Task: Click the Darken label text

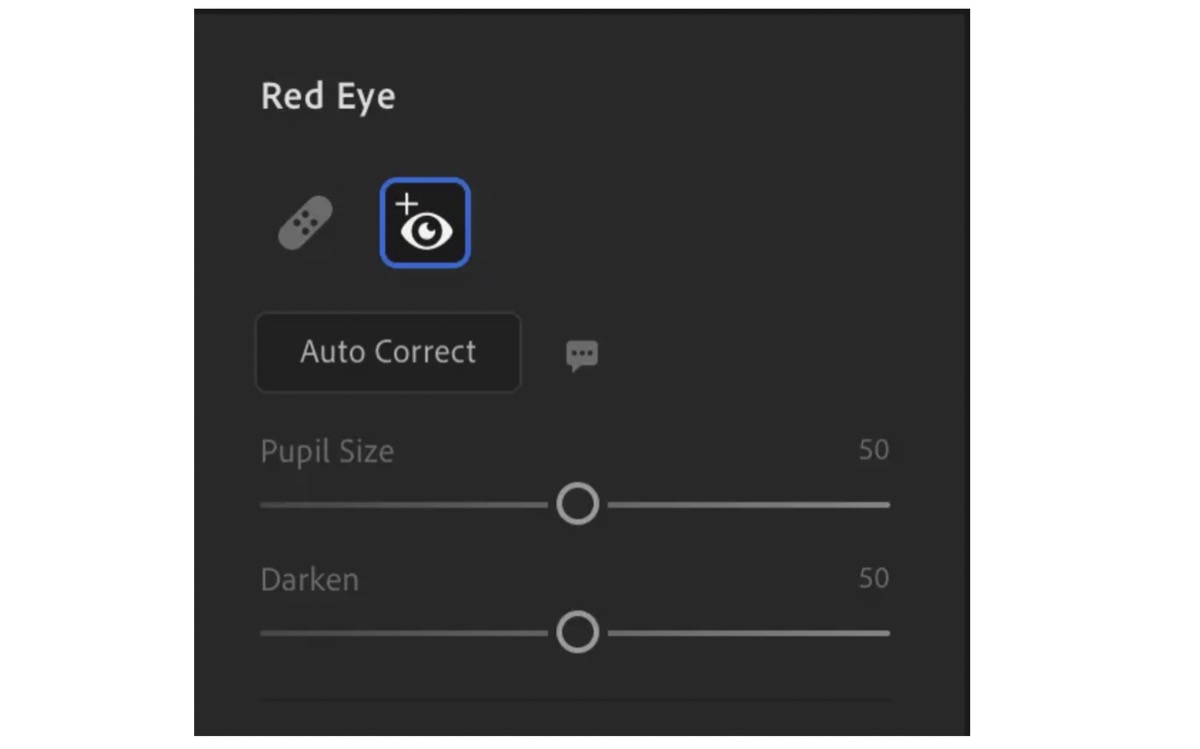Action: [310, 579]
